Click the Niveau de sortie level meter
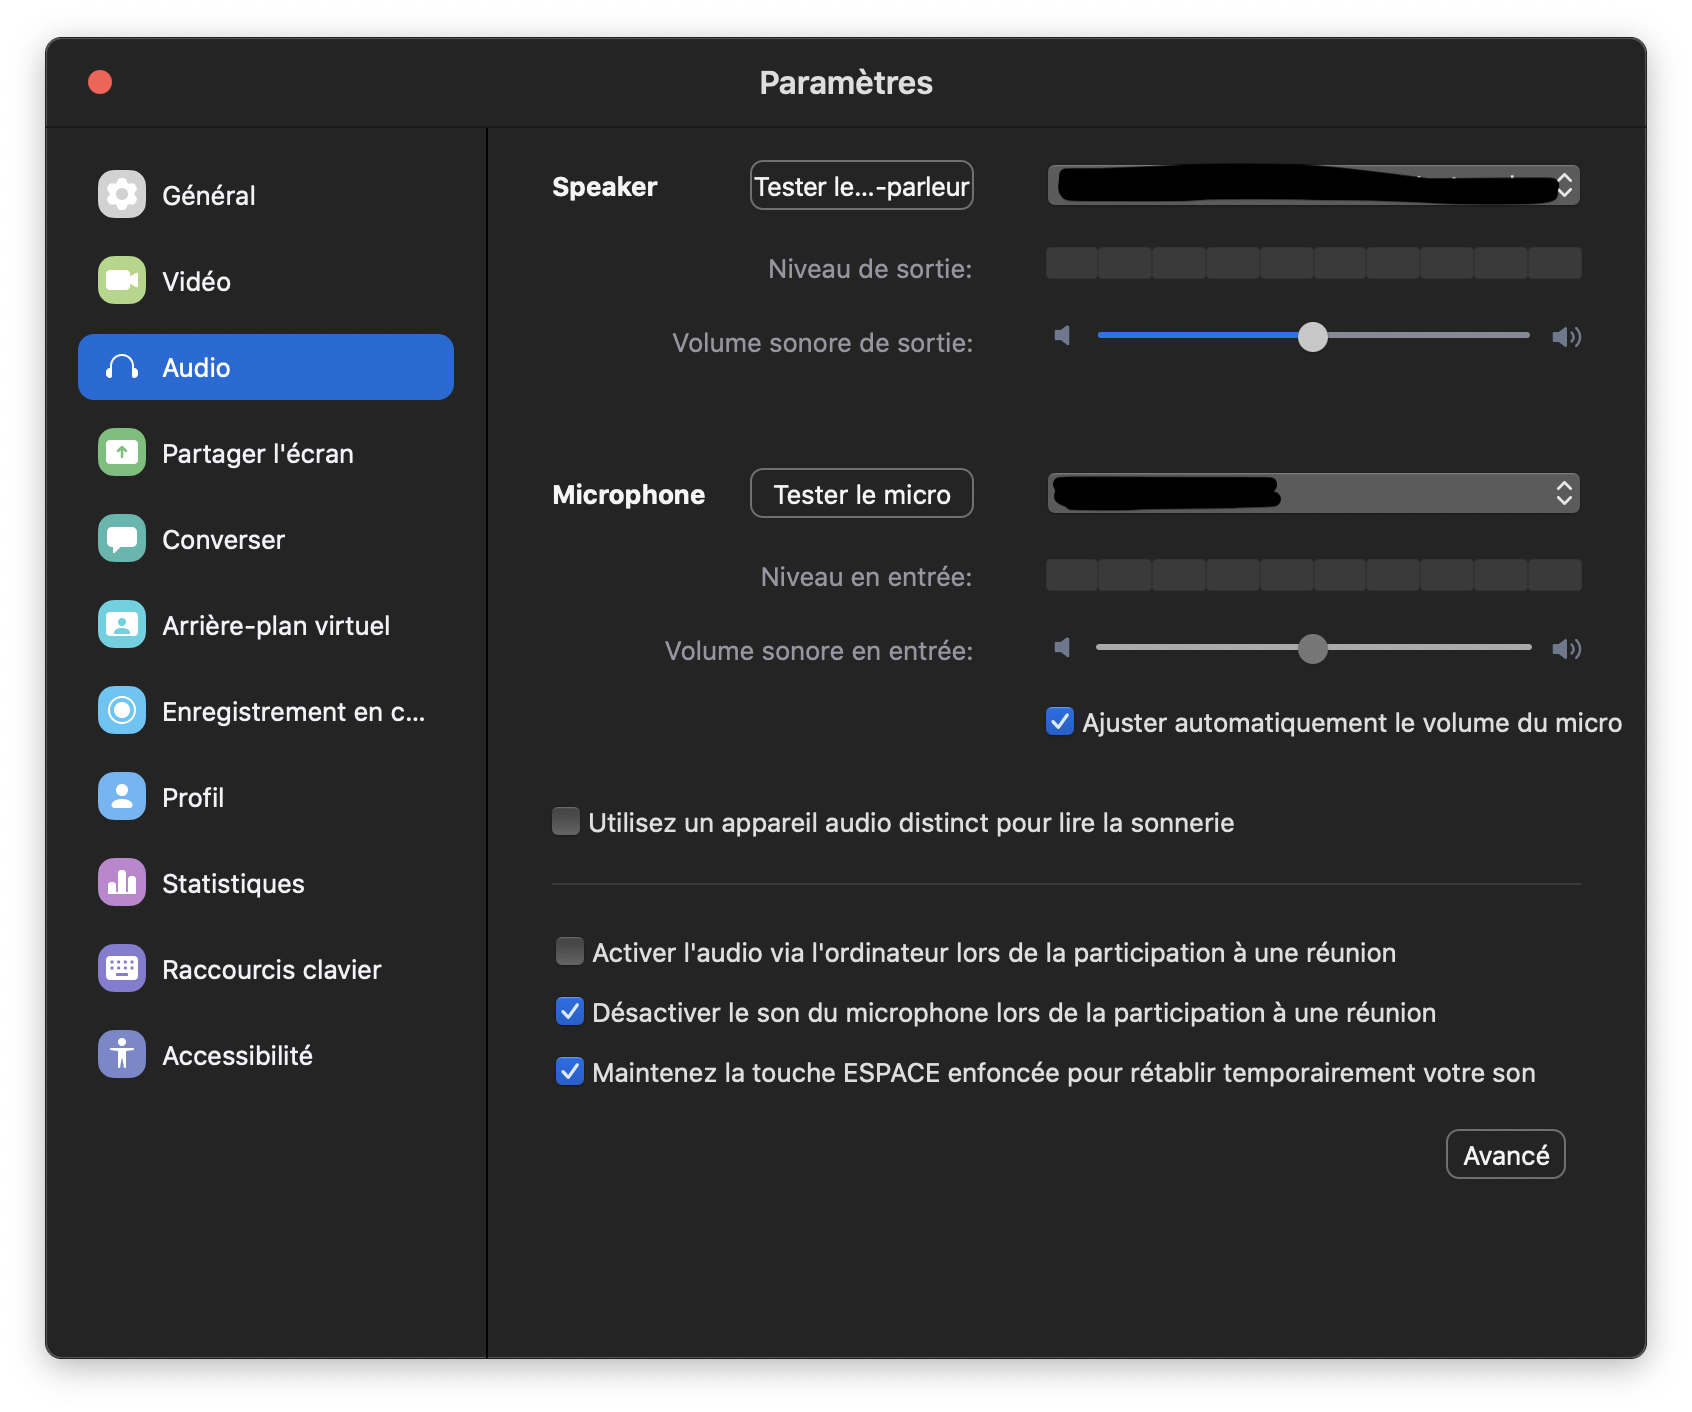 point(1314,263)
